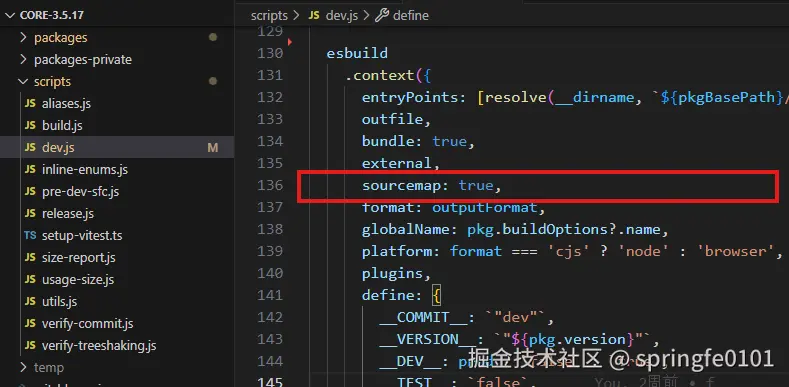Click entryPoints on line 132
This screenshot has width=789, height=387.
click(410, 97)
